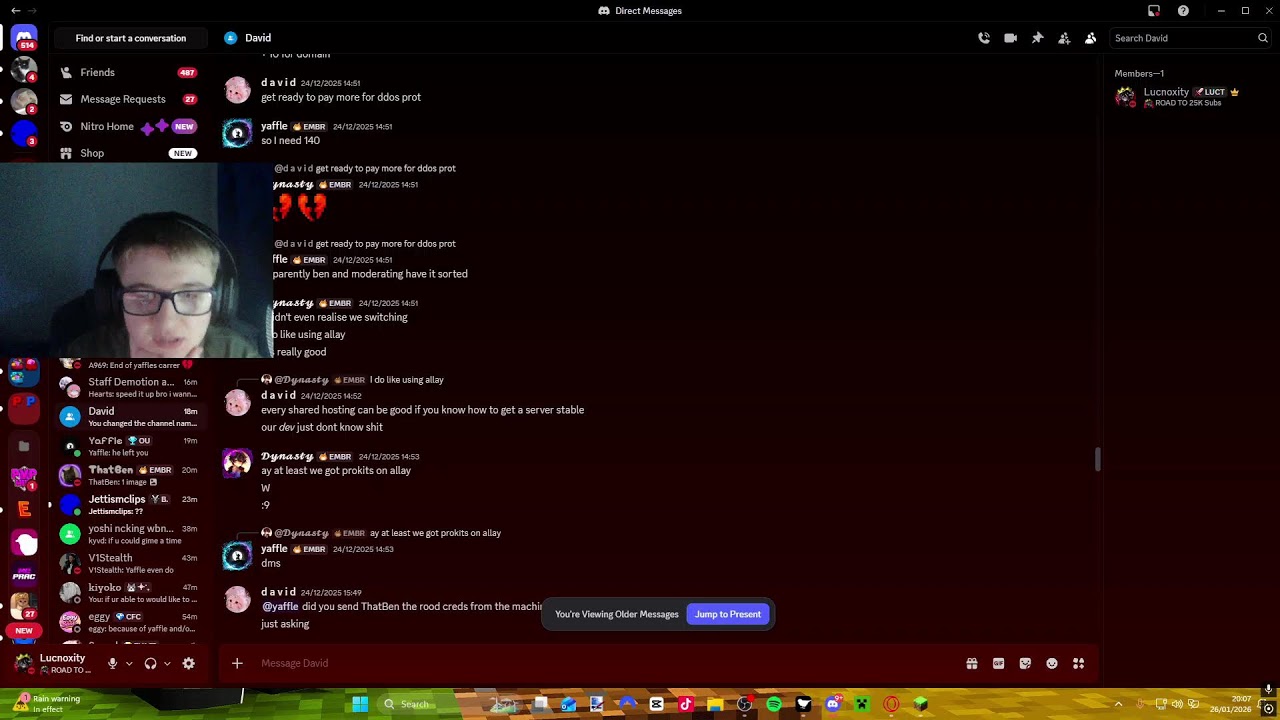Click the red PP server icon

click(x=24, y=406)
